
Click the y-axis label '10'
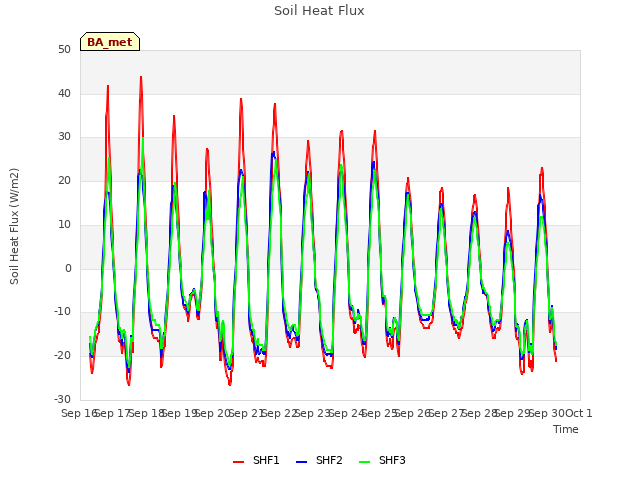(x=64, y=224)
